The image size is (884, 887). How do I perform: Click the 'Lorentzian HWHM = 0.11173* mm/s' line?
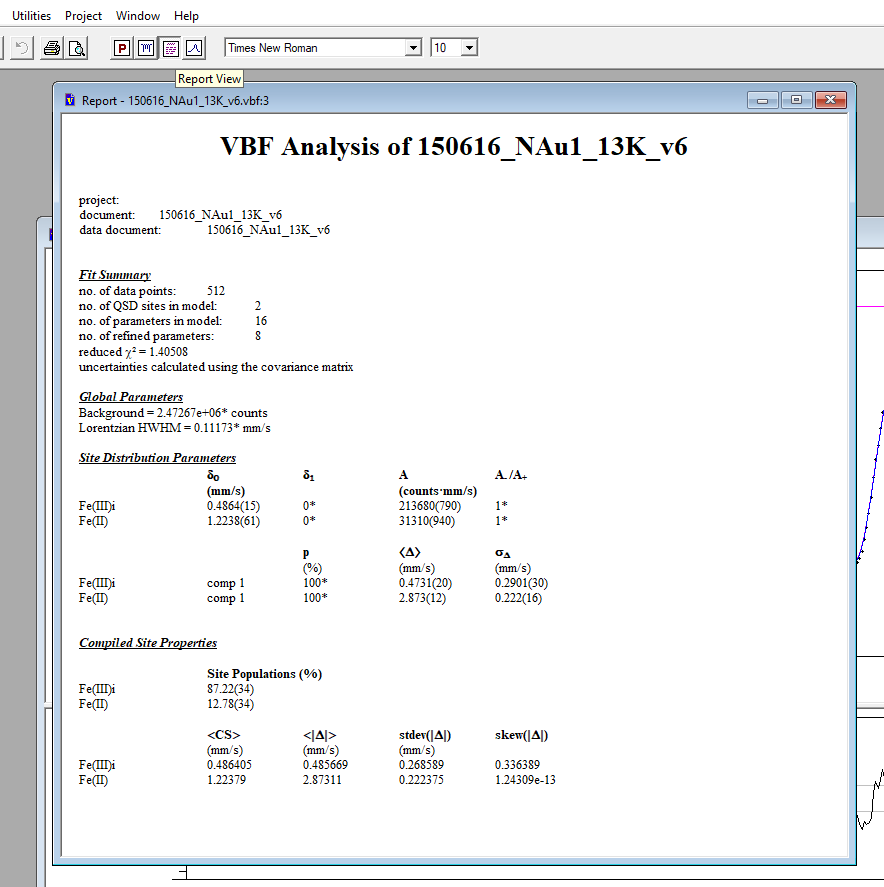point(174,428)
